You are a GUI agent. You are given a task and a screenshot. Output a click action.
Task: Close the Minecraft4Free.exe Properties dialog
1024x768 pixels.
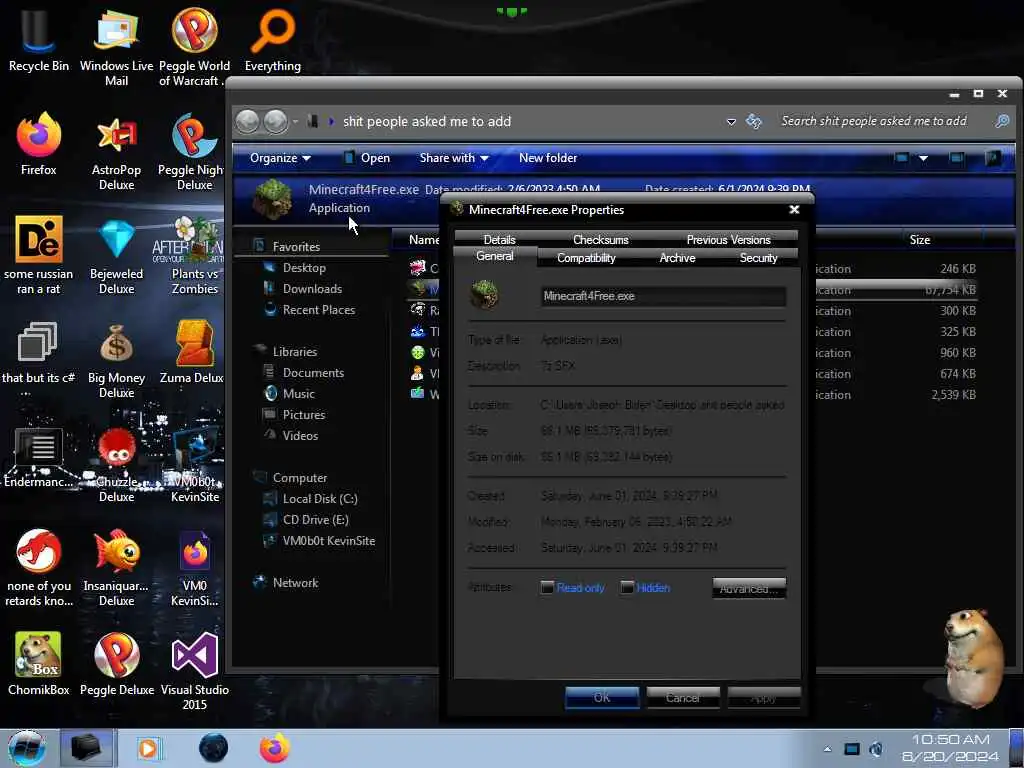[794, 210]
